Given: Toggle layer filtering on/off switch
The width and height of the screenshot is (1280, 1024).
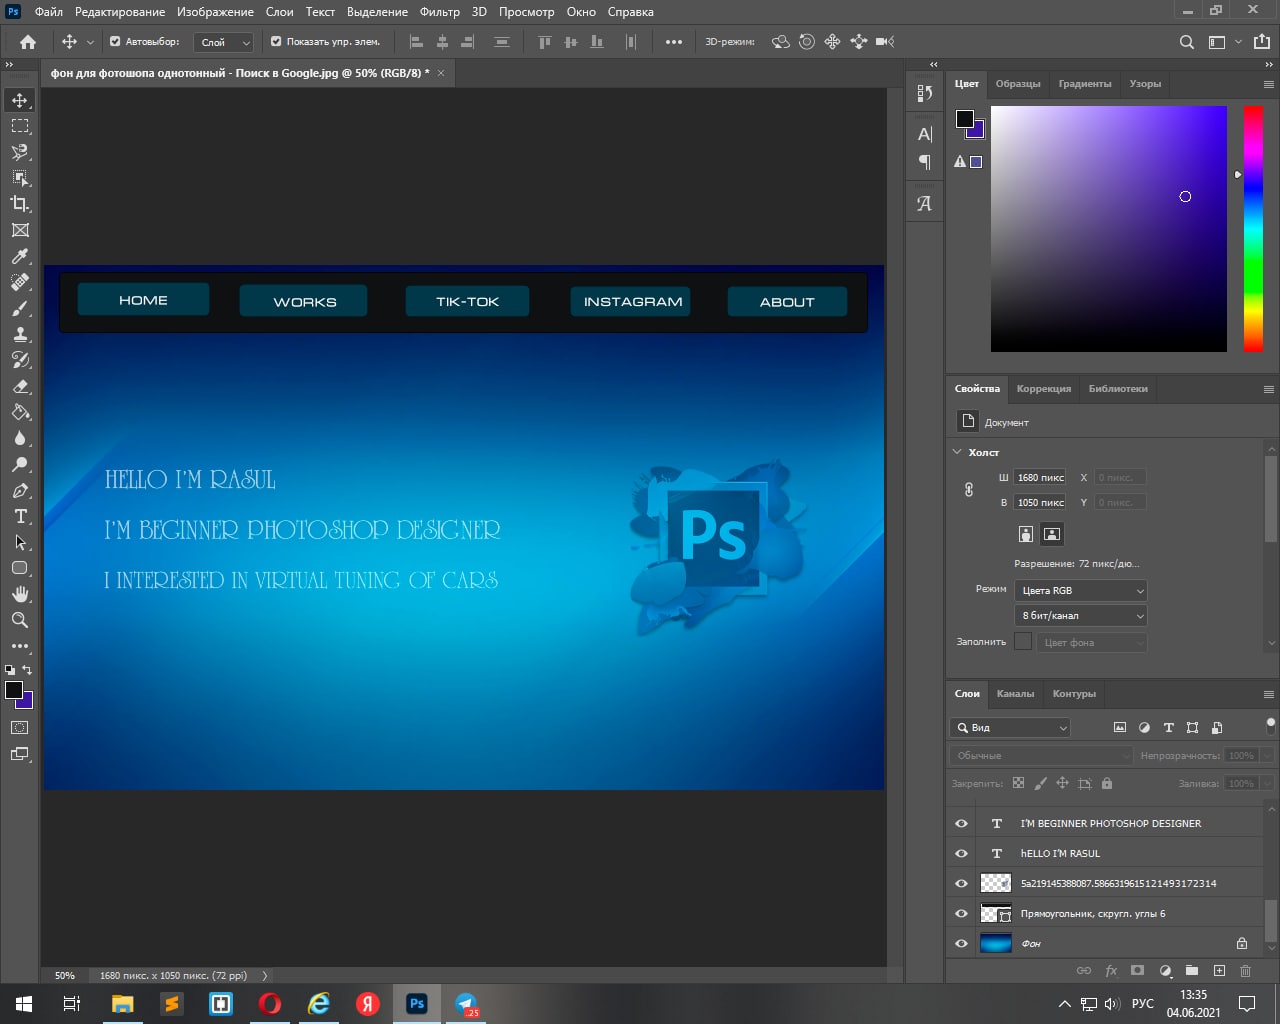Looking at the screenshot, I should point(1271,725).
